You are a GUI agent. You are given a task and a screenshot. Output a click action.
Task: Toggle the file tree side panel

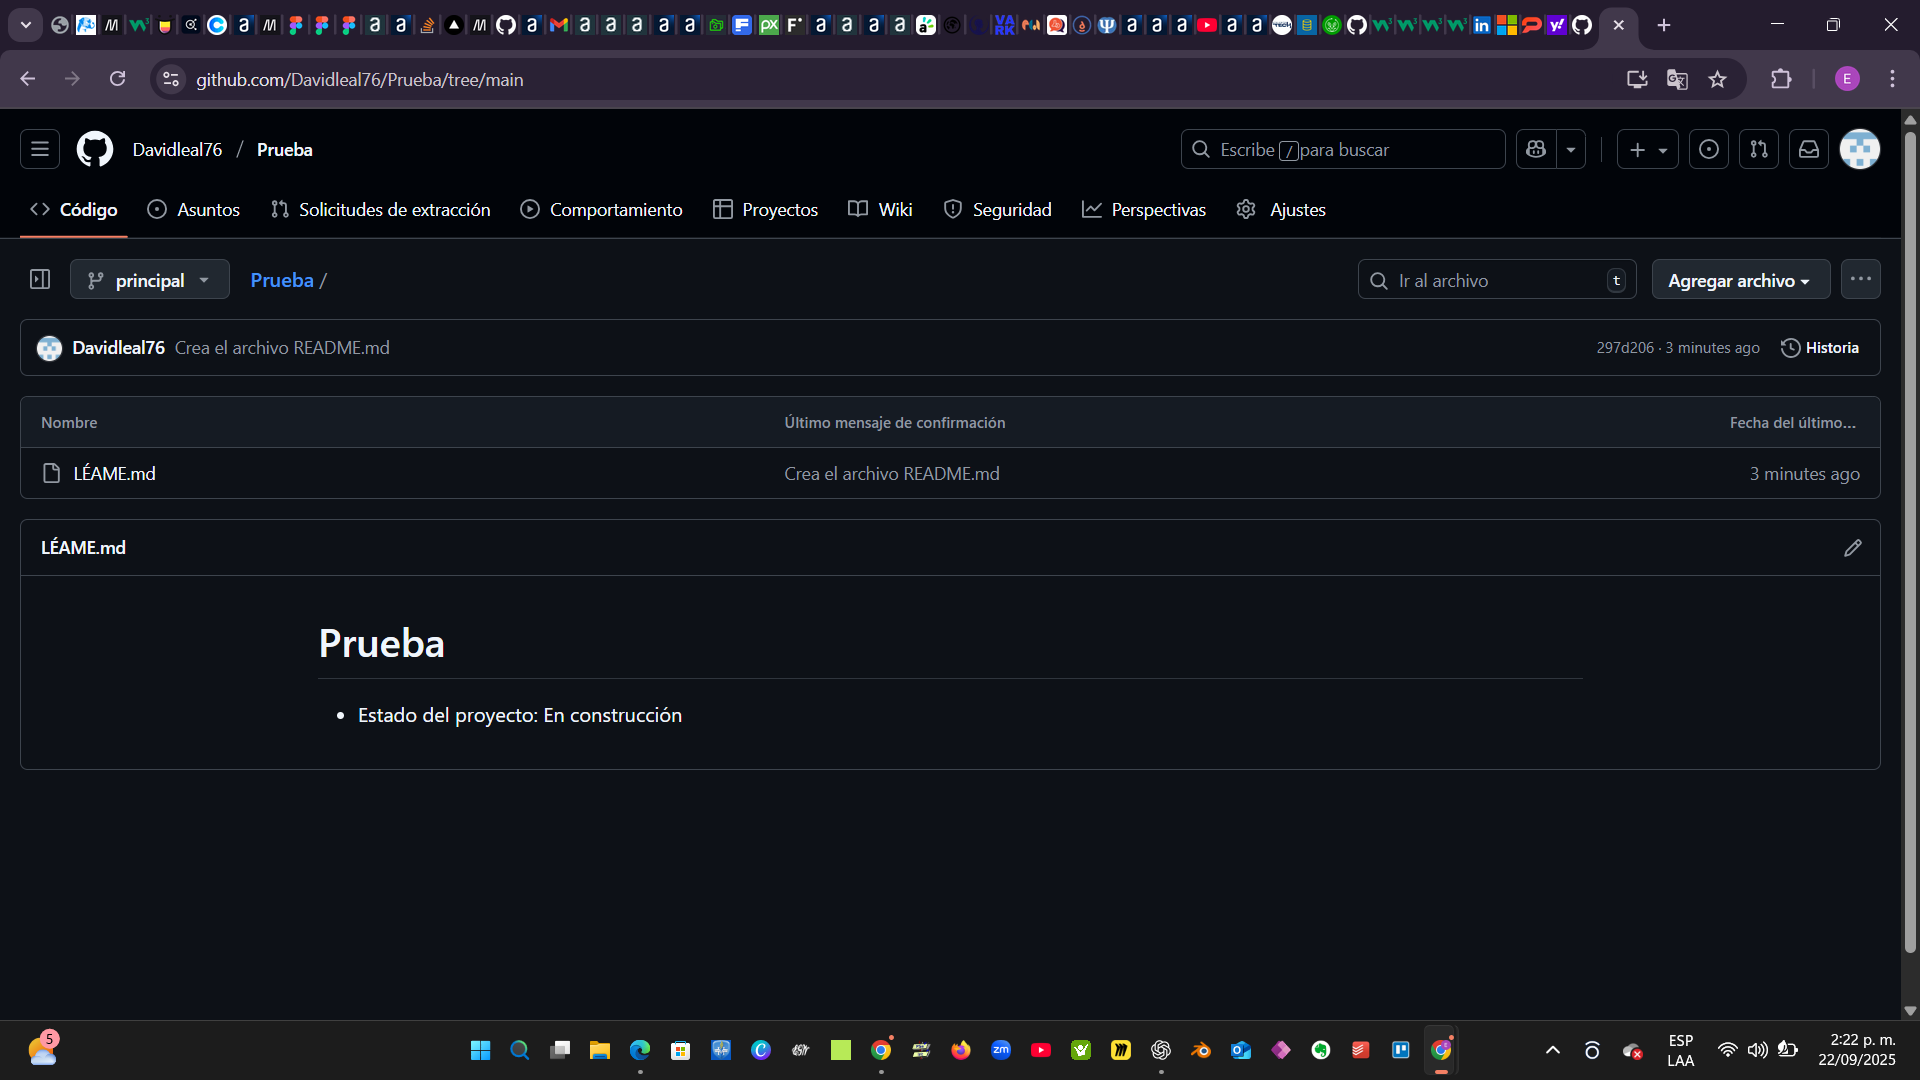click(40, 280)
